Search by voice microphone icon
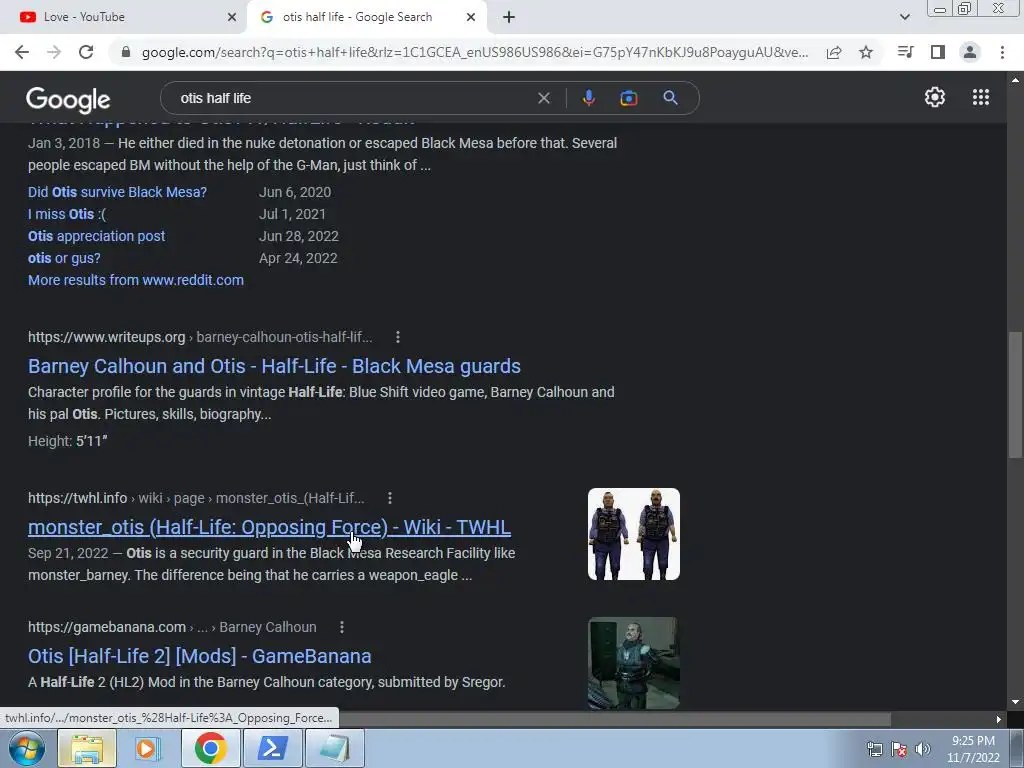Image resolution: width=1024 pixels, height=768 pixels. pyautogui.click(x=588, y=98)
